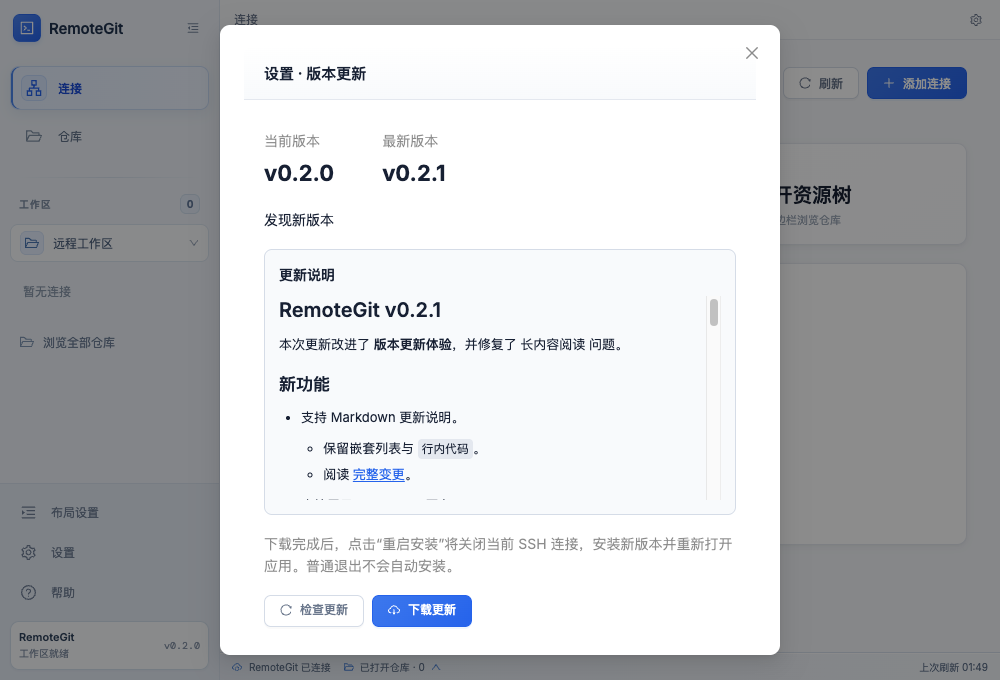Open the 连接 sidebar item
Screen dimensions: 1000x680
(110, 88)
